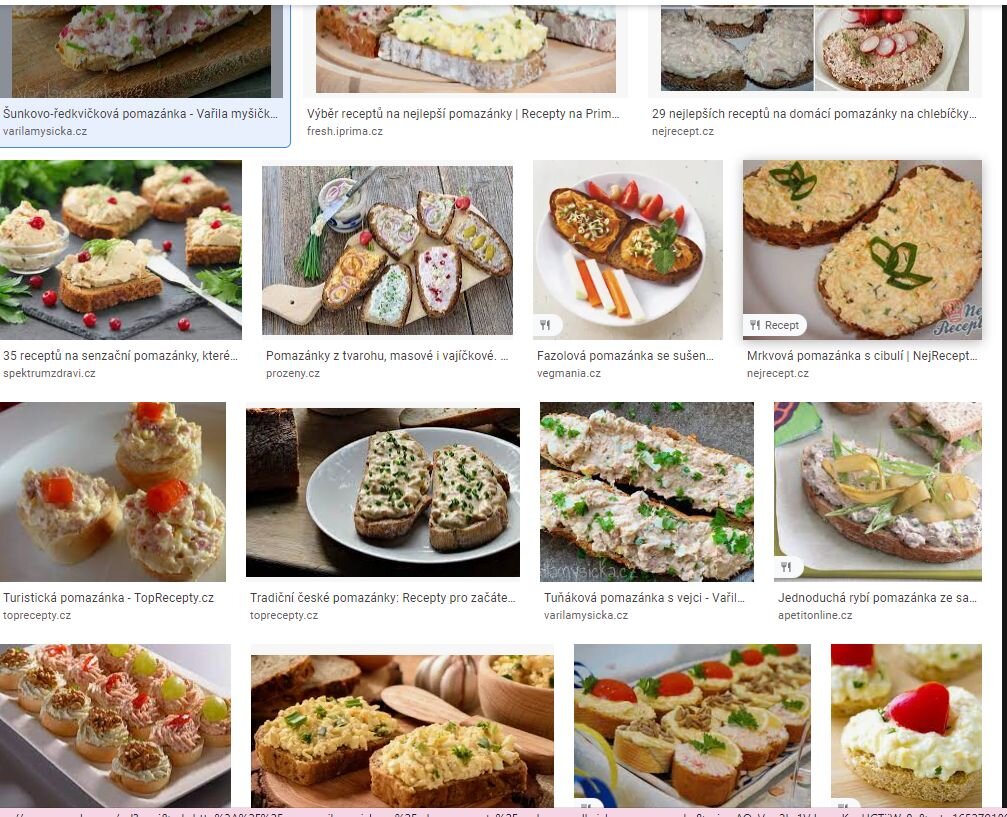Open the Turistická pomazánka image
The image size is (1007, 817).
tap(113, 491)
